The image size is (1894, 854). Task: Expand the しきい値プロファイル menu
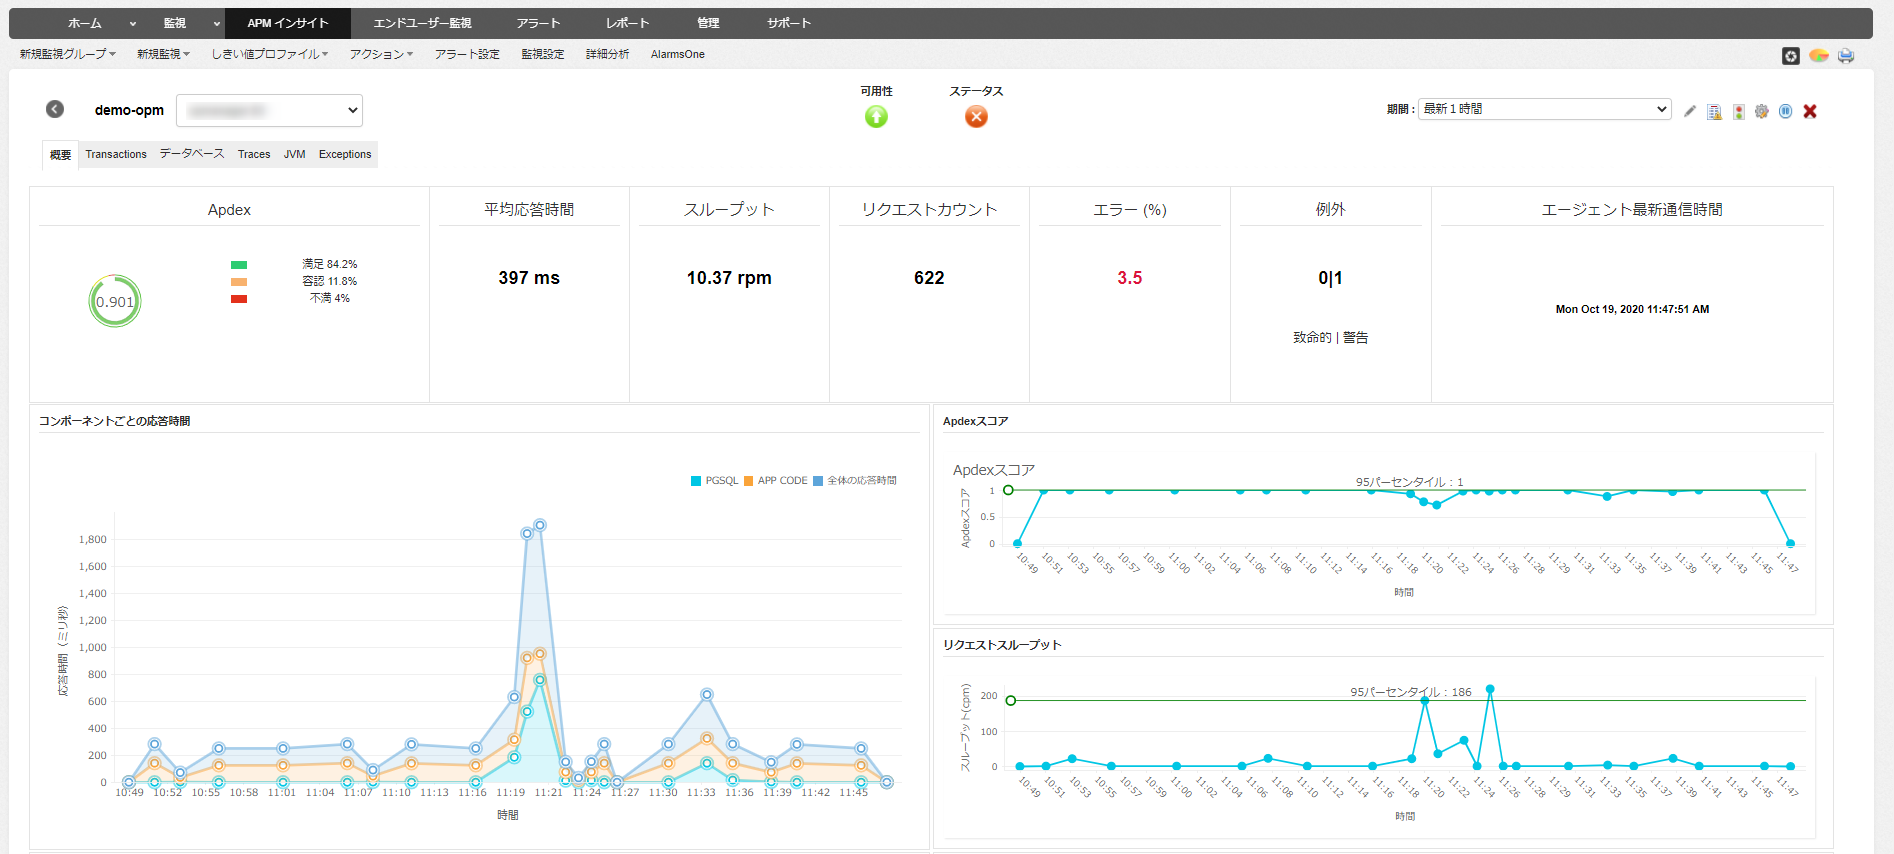pos(269,54)
